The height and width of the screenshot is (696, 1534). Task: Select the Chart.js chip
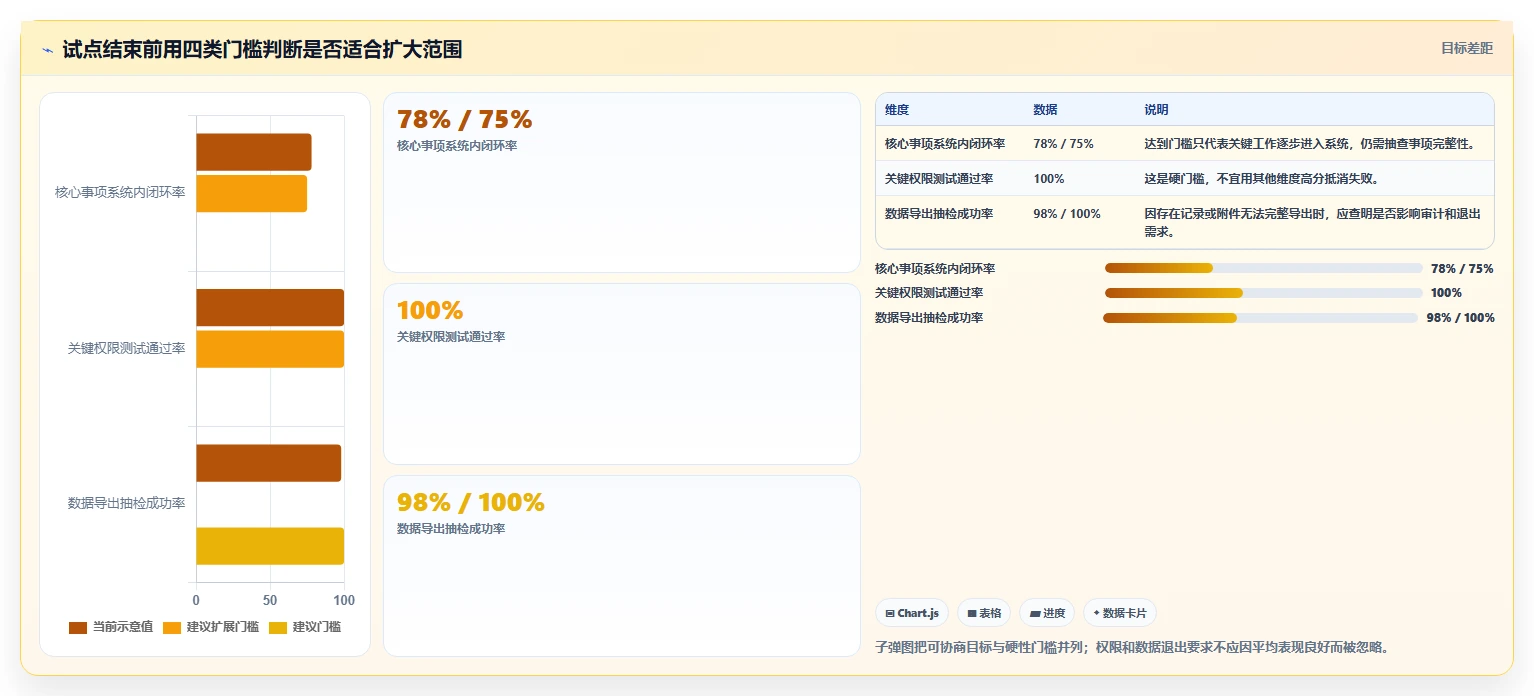[912, 613]
